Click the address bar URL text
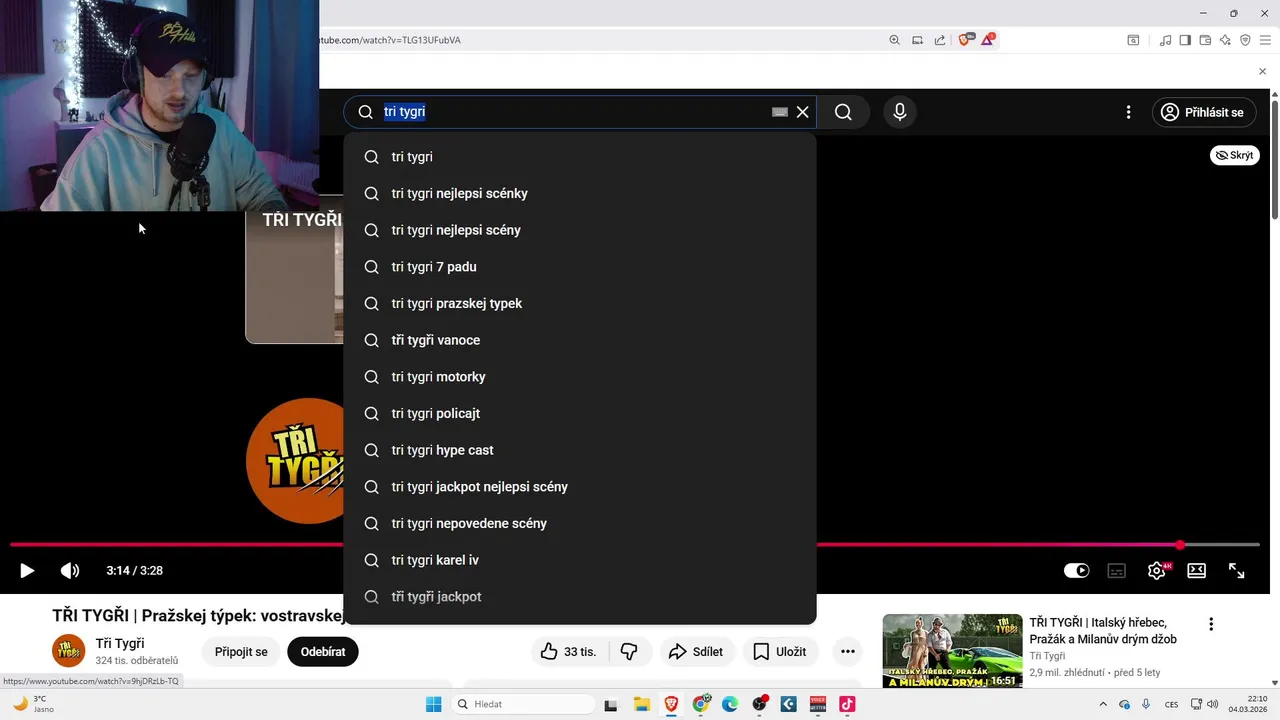The height and width of the screenshot is (720, 1280). coord(390,40)
